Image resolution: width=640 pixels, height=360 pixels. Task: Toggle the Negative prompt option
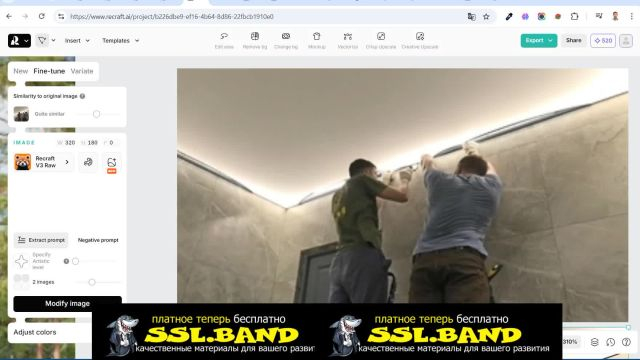tap(98, 240)
